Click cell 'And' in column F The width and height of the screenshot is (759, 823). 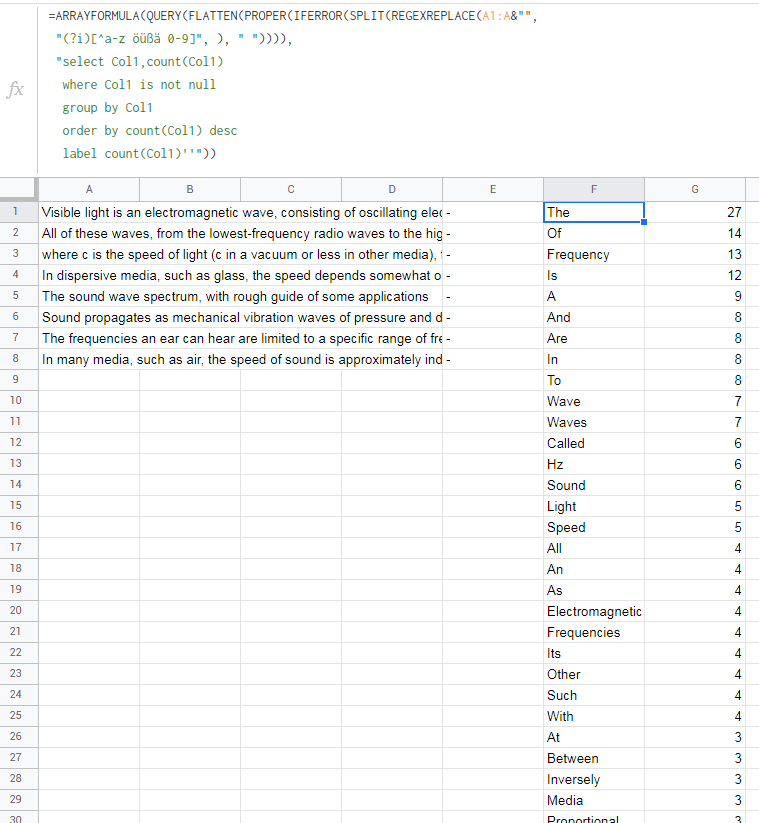tap(594, 317)
